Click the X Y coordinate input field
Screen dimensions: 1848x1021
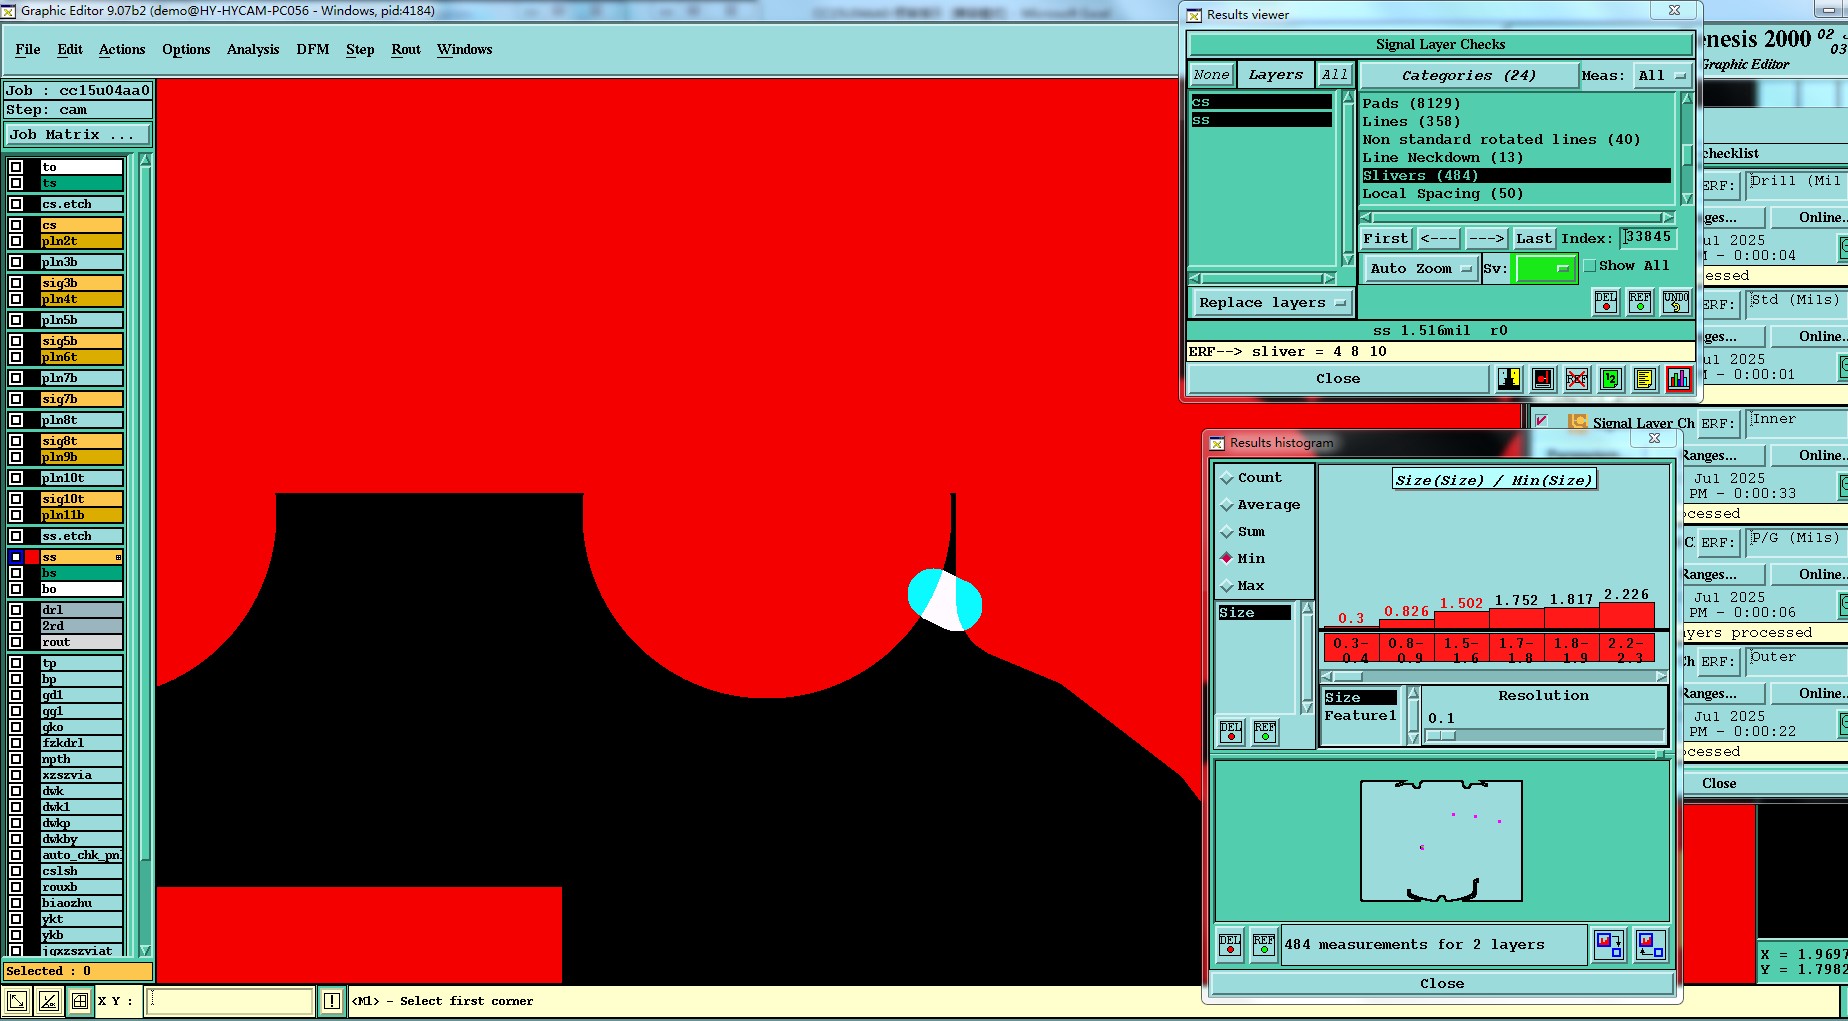[x=230, y=1001]
